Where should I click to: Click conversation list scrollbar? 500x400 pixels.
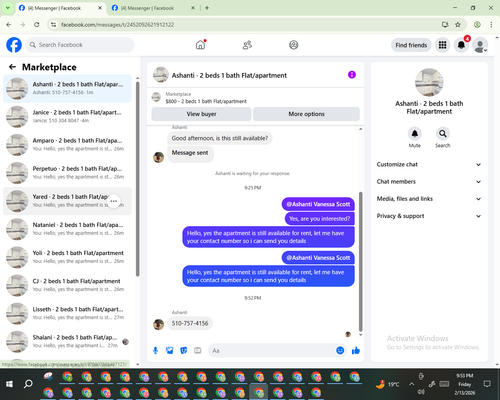137,178
